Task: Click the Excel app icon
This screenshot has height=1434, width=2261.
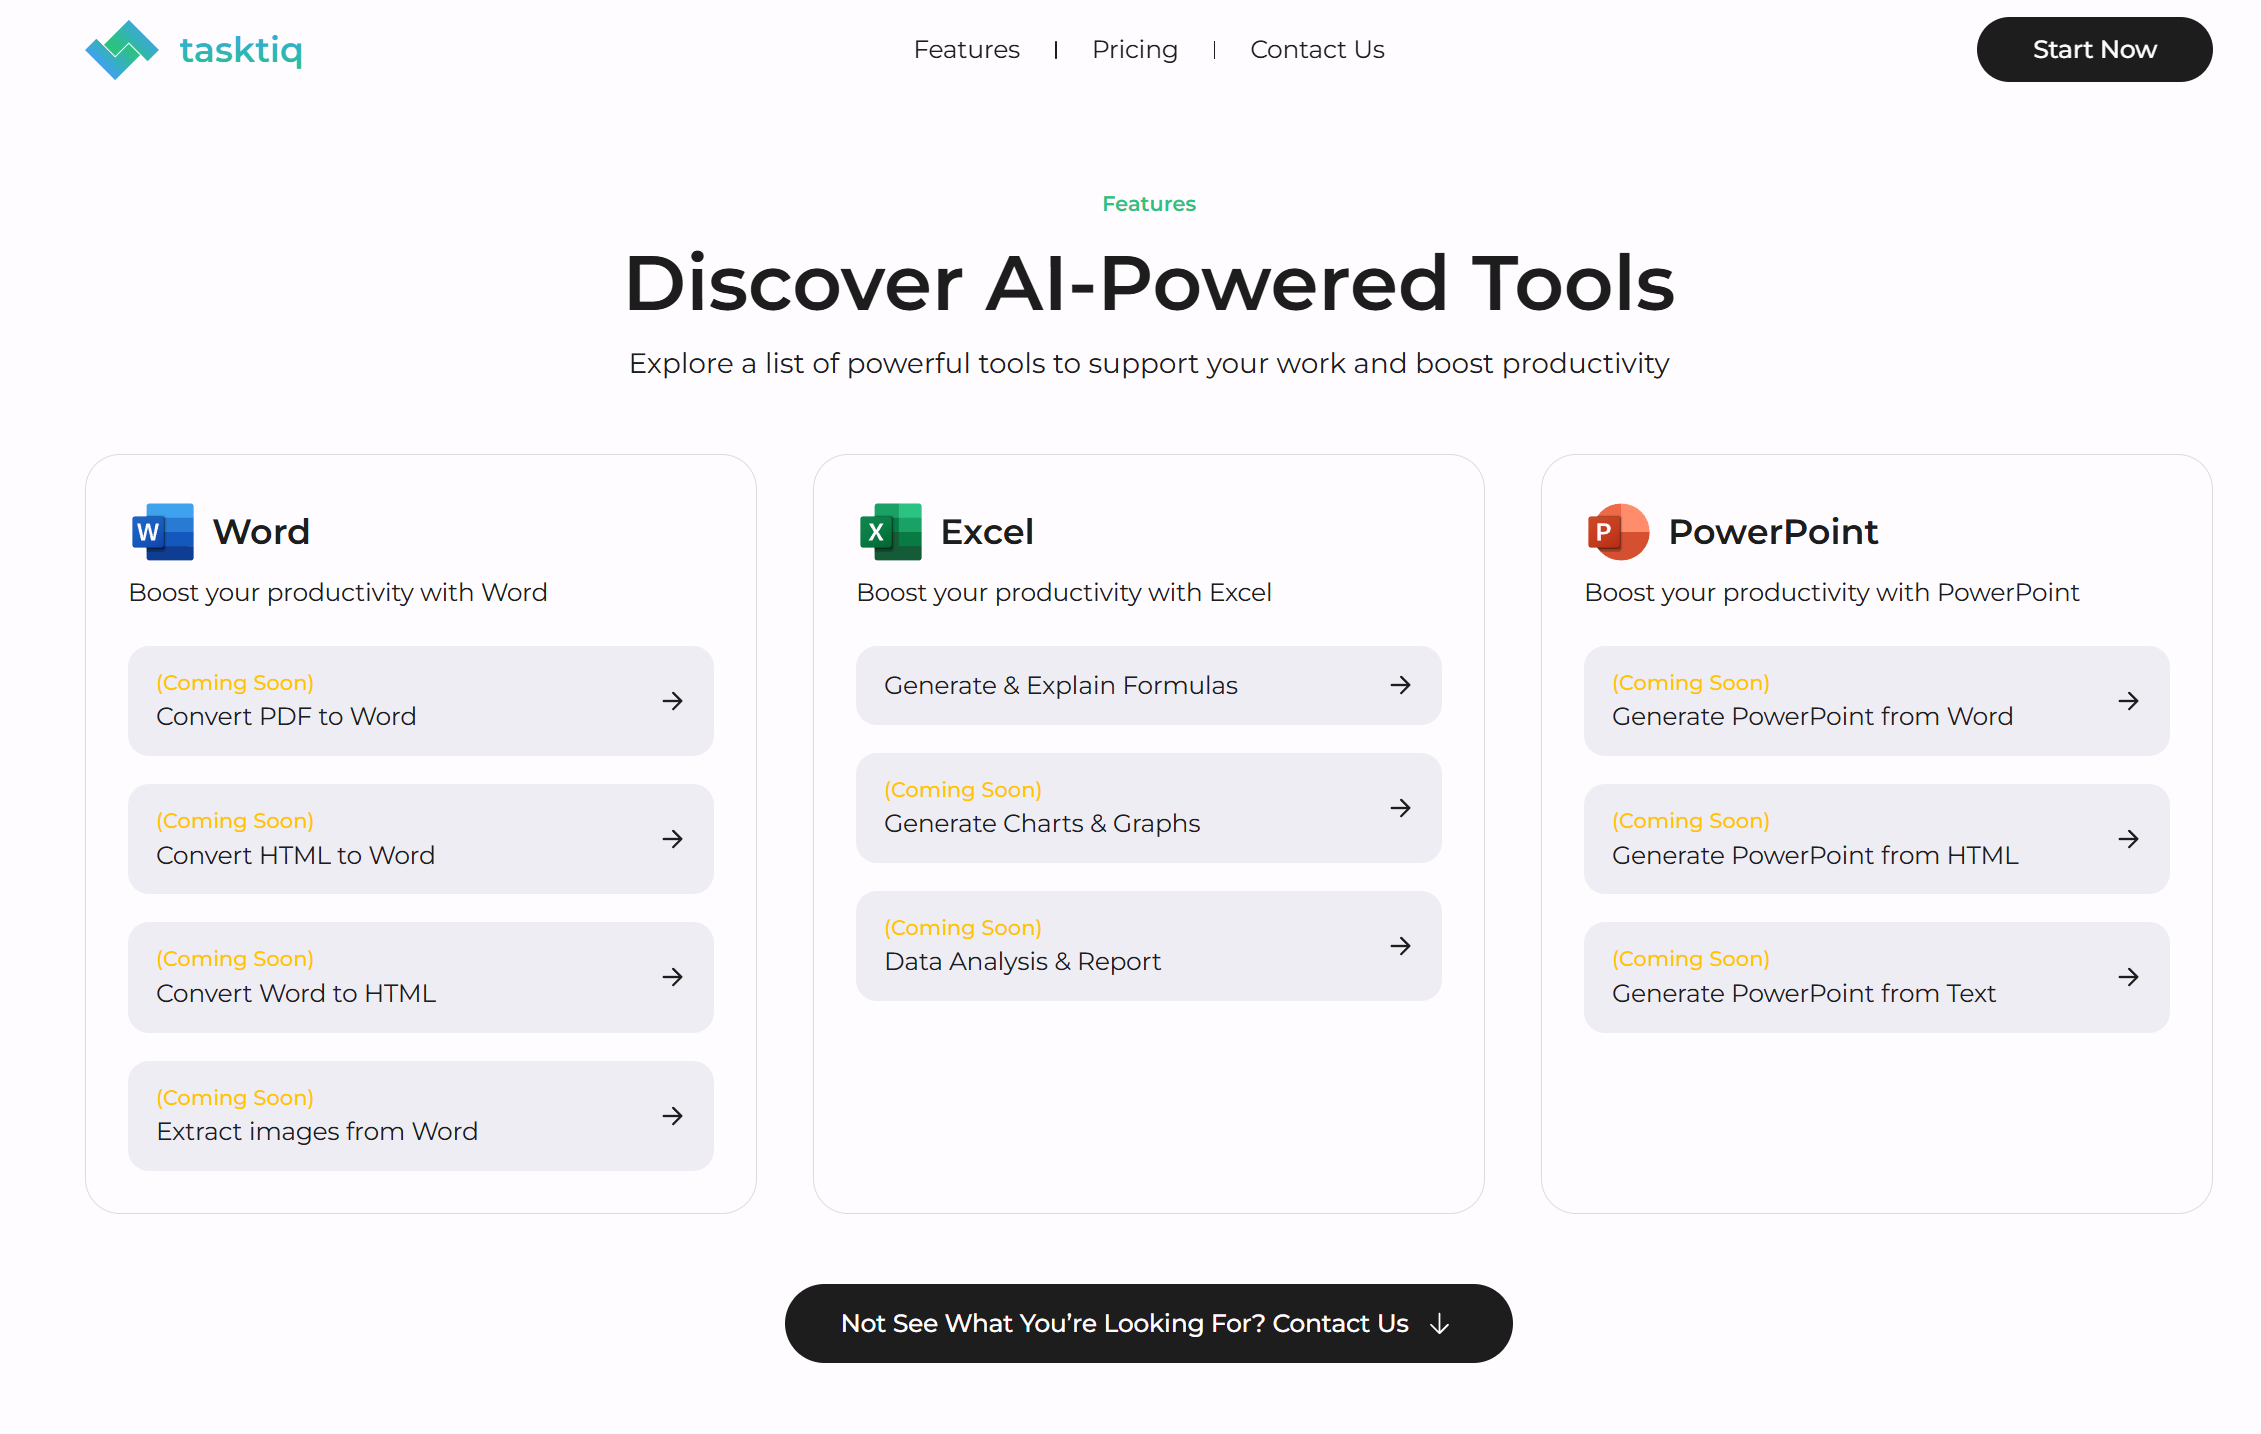Action: [890, 532]
